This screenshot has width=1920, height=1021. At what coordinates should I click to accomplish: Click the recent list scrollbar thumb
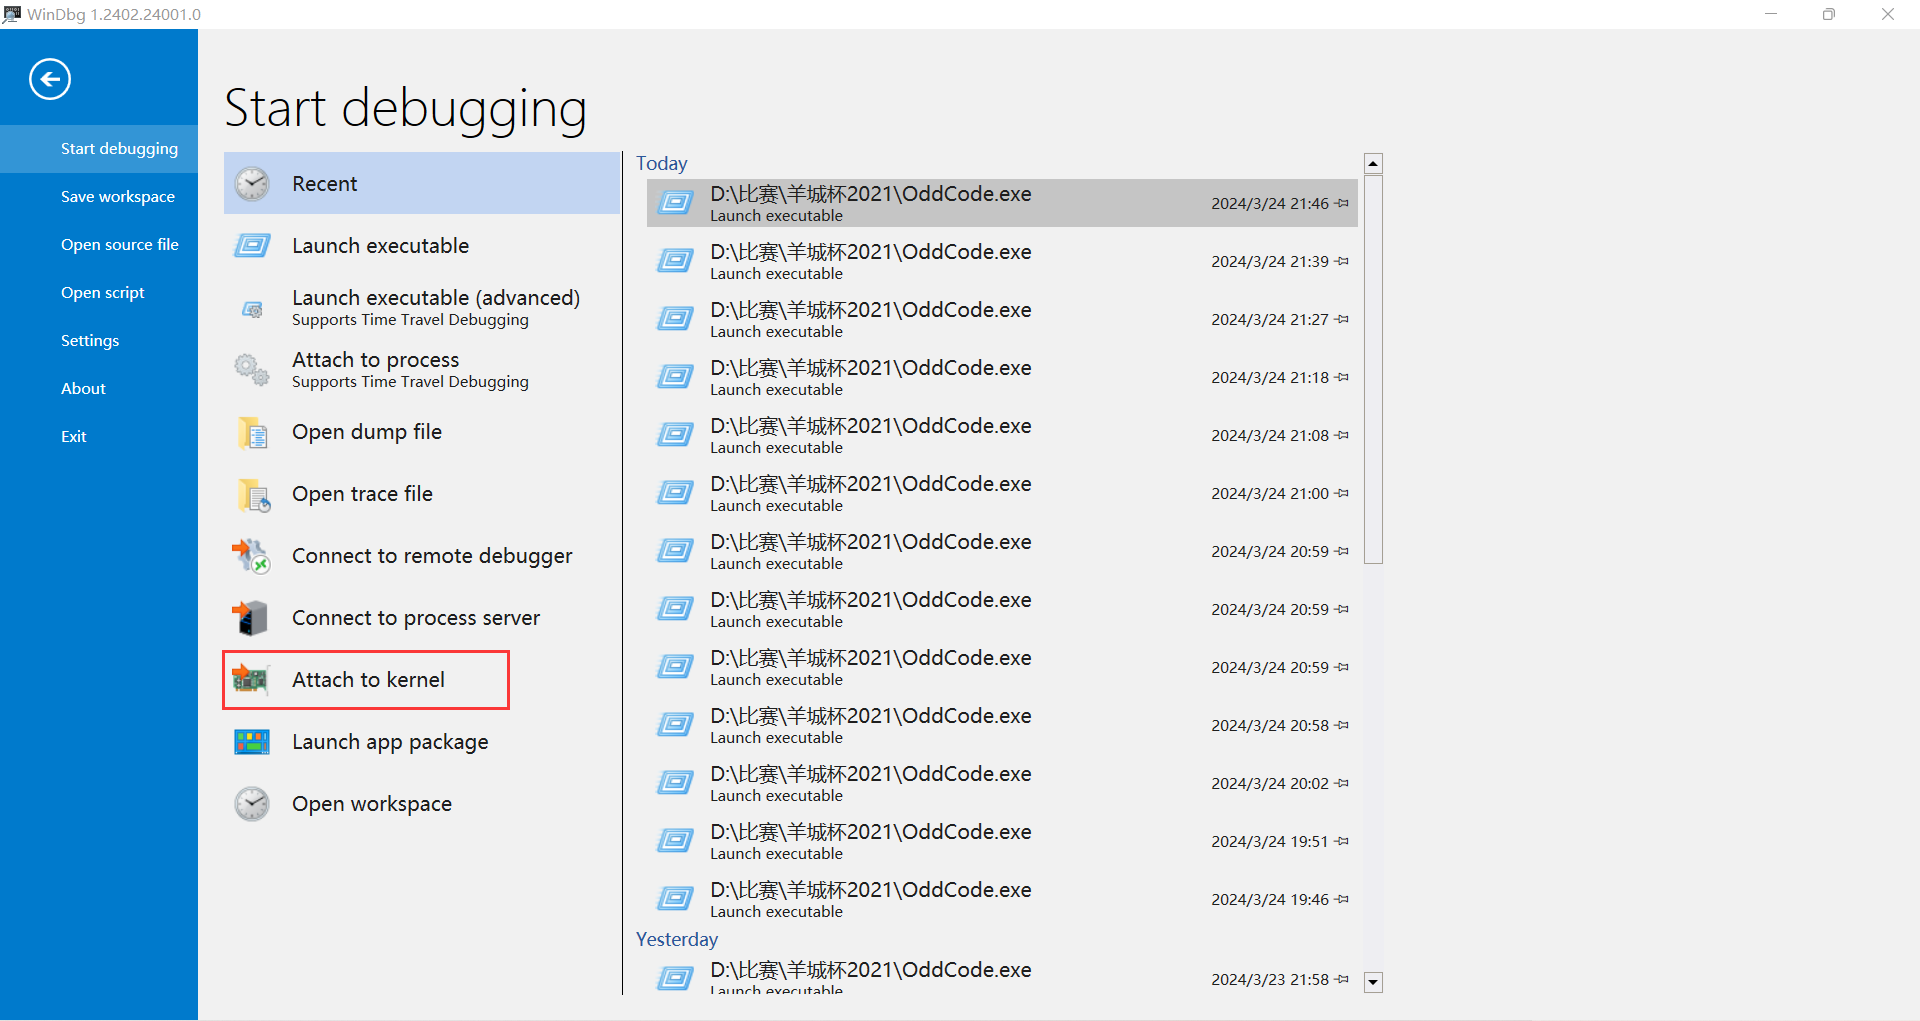[1373, 370]
